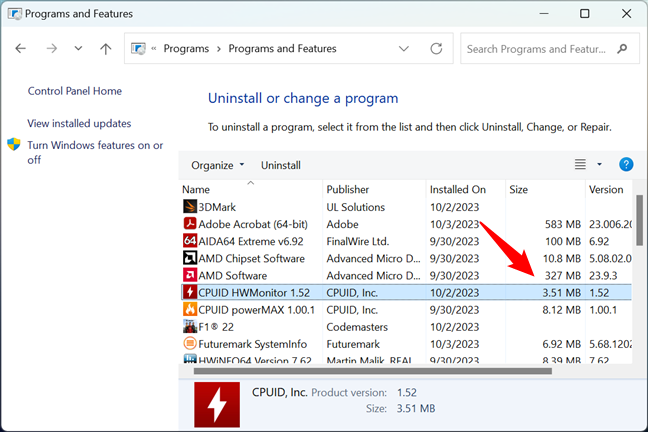Click the horizontal list scrollbar

pyautogui.click(x=373, y=371)
